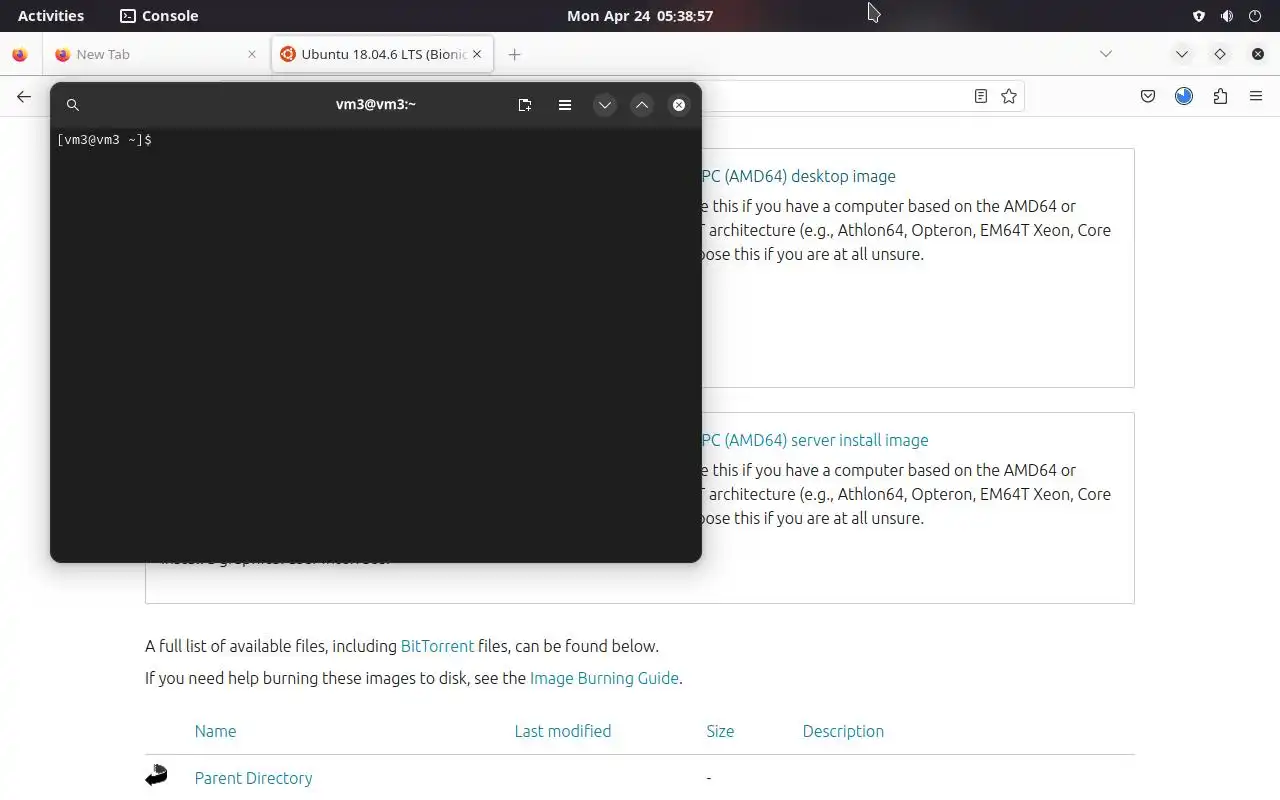
Task: Open the VPN shield tray icon
Action: tap(1199, 16)
